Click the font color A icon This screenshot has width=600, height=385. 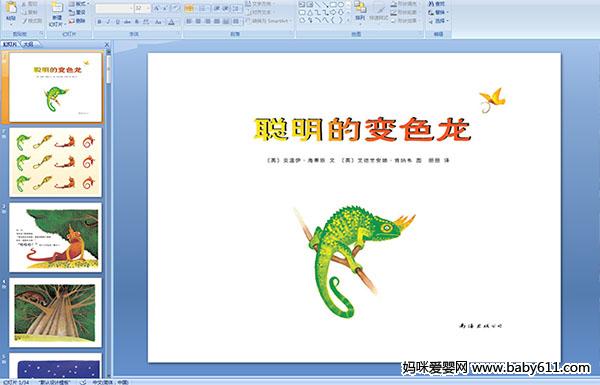171,22
